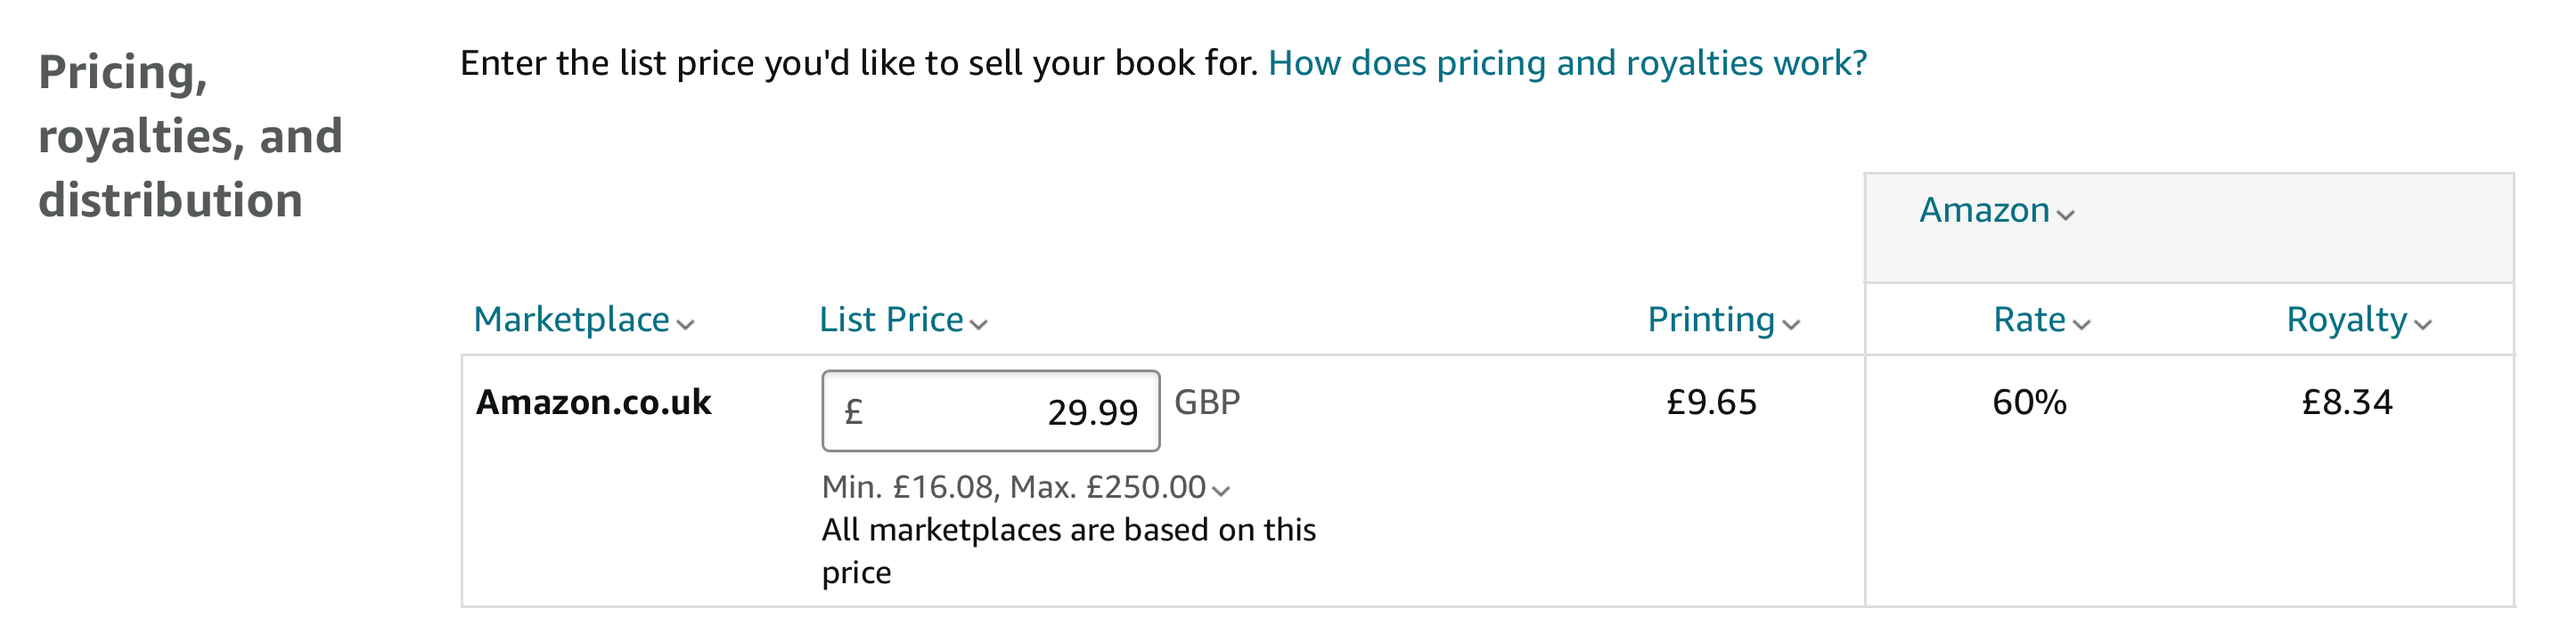Click the list price field showing 29.99
Image resolution: width=2576 pixels, height=642 pixels.
(x=990, y=411)
